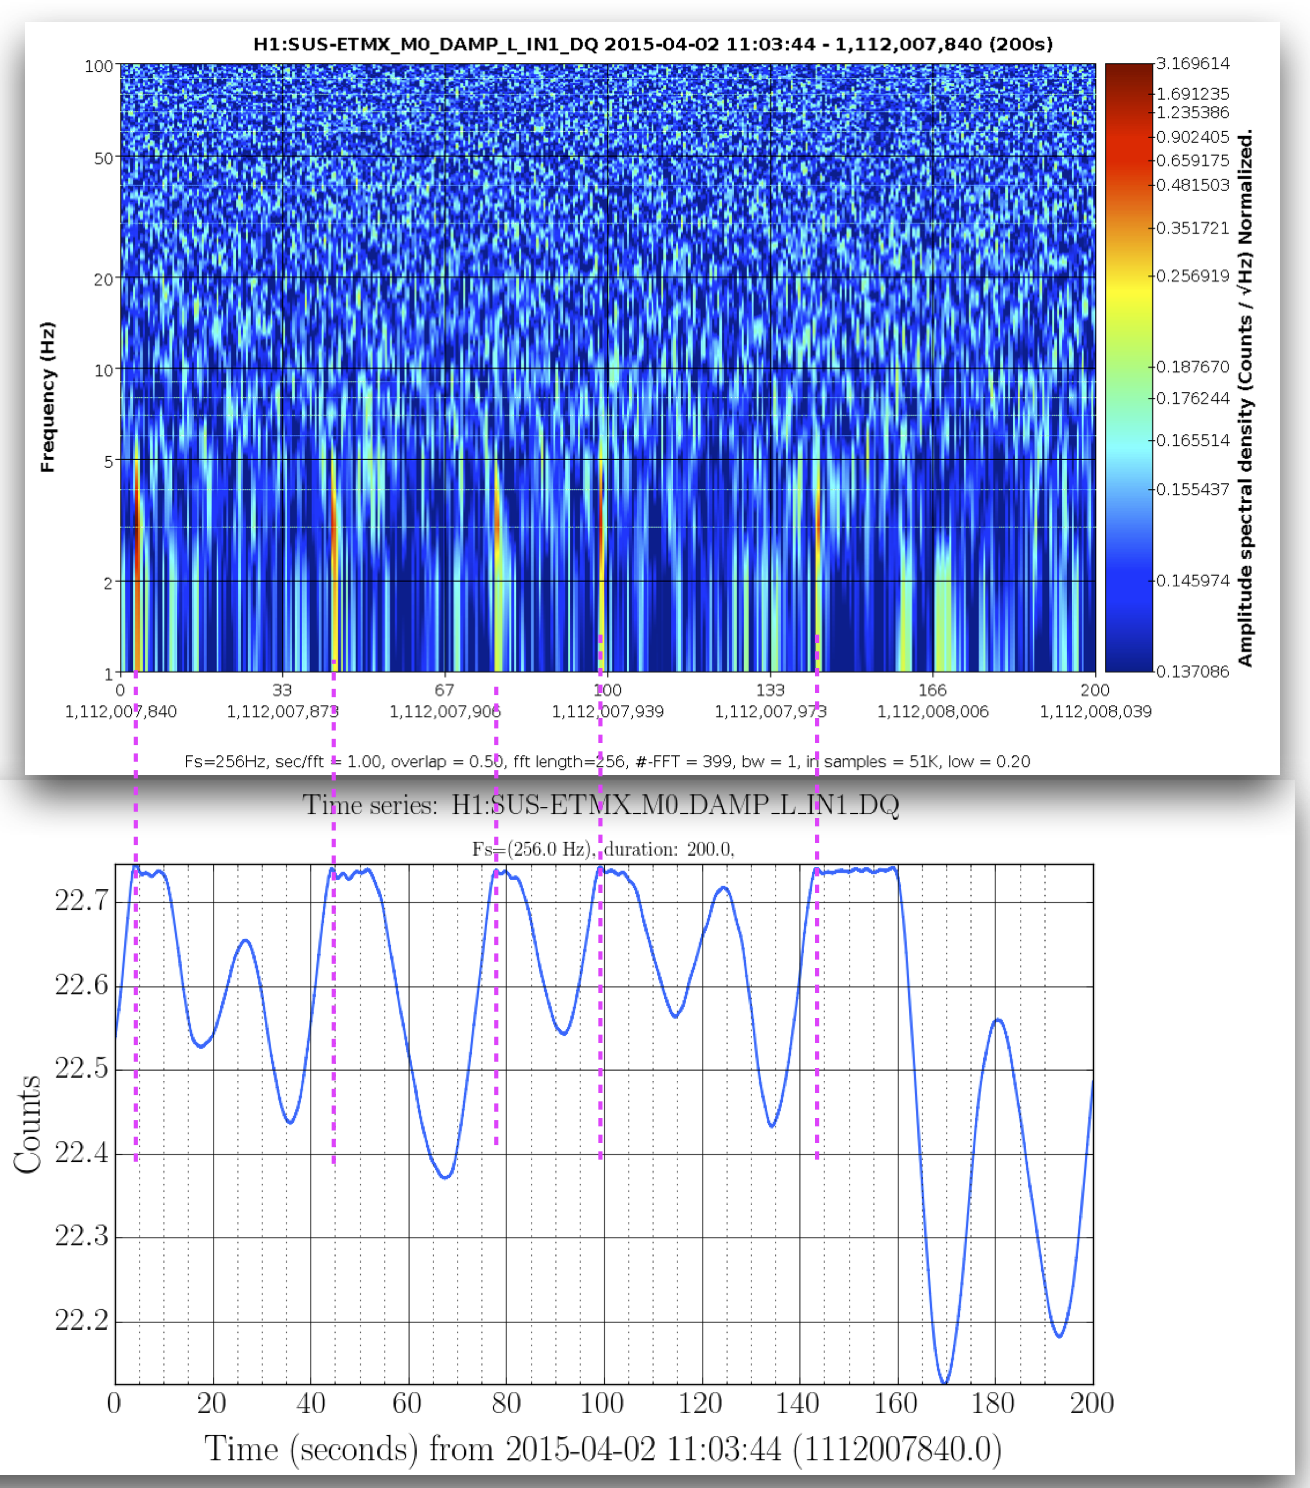This screenshot has height=1488, width=1310.
Task: Select the 'Time (seconds) from 2015-04-02' axis label
Action: (x=604, y=1449)
